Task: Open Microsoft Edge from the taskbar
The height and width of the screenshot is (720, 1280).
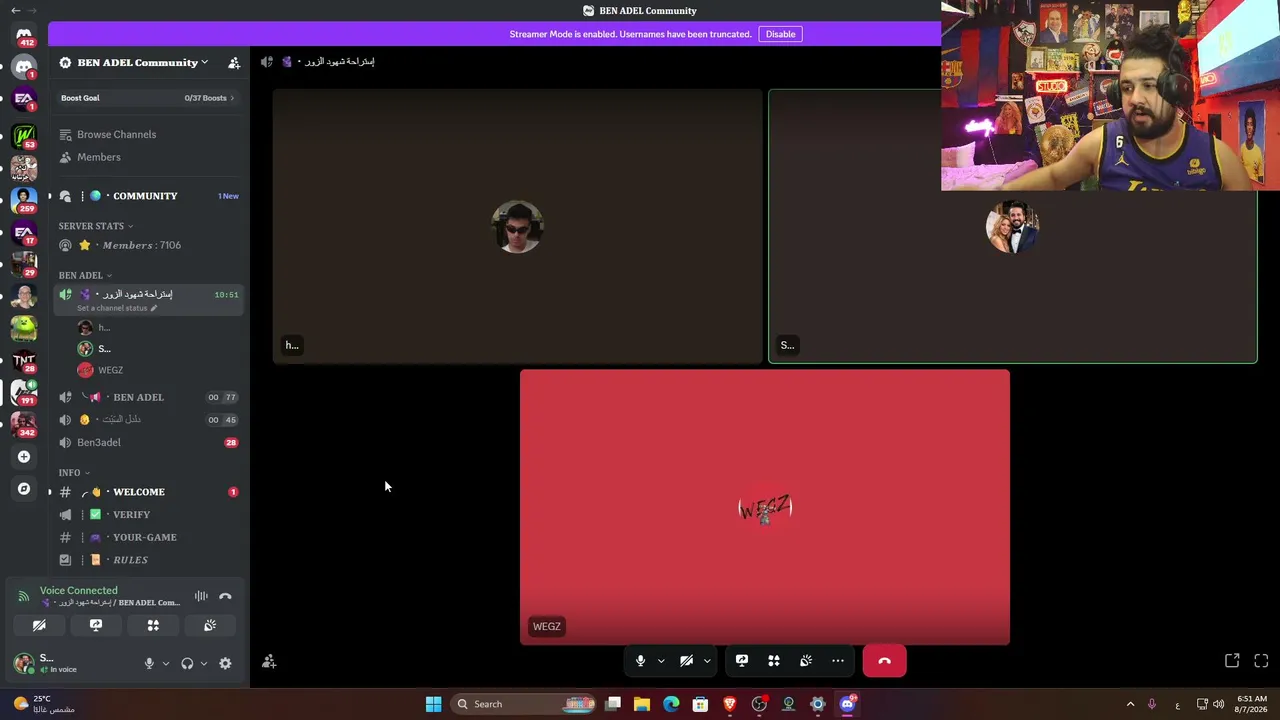Action: 671,704
